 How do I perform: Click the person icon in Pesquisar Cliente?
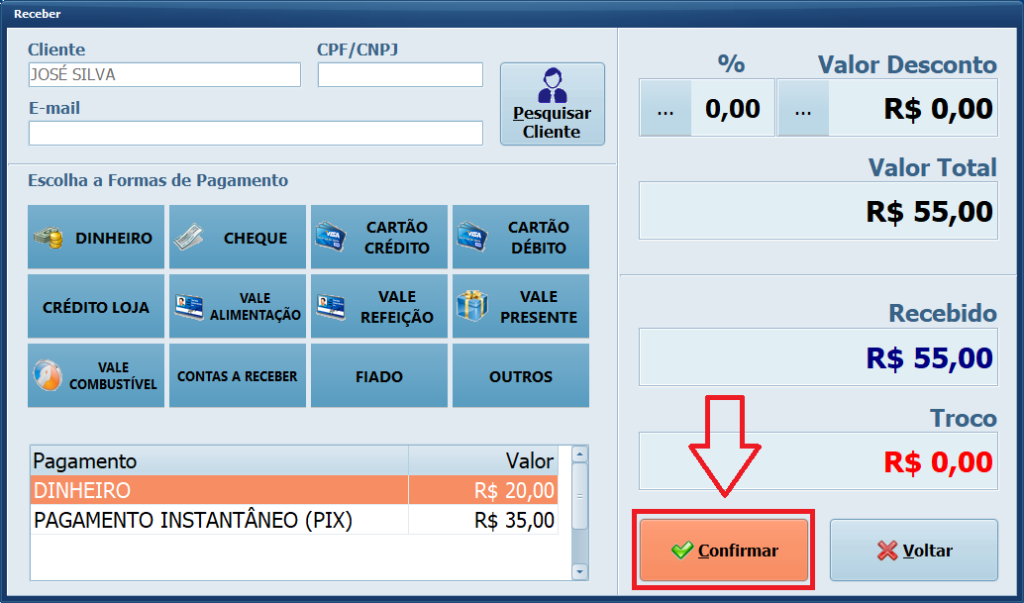click(x=552, y=85)
